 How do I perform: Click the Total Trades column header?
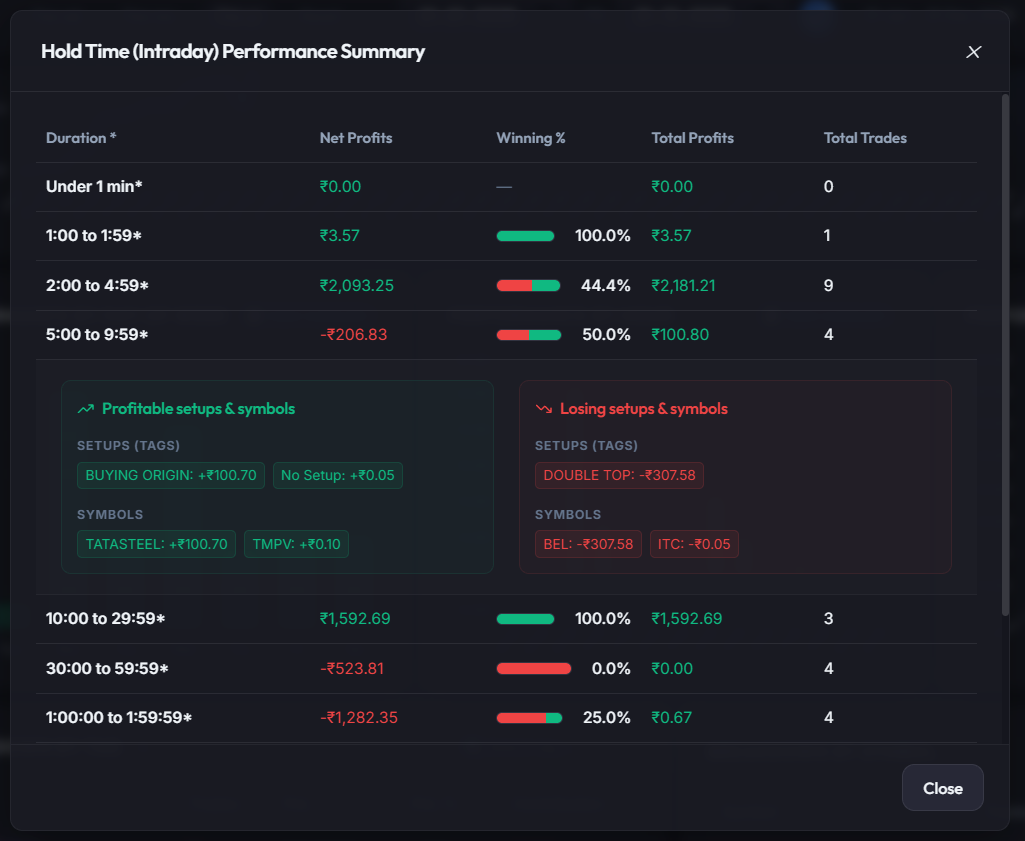pos(865,138)
